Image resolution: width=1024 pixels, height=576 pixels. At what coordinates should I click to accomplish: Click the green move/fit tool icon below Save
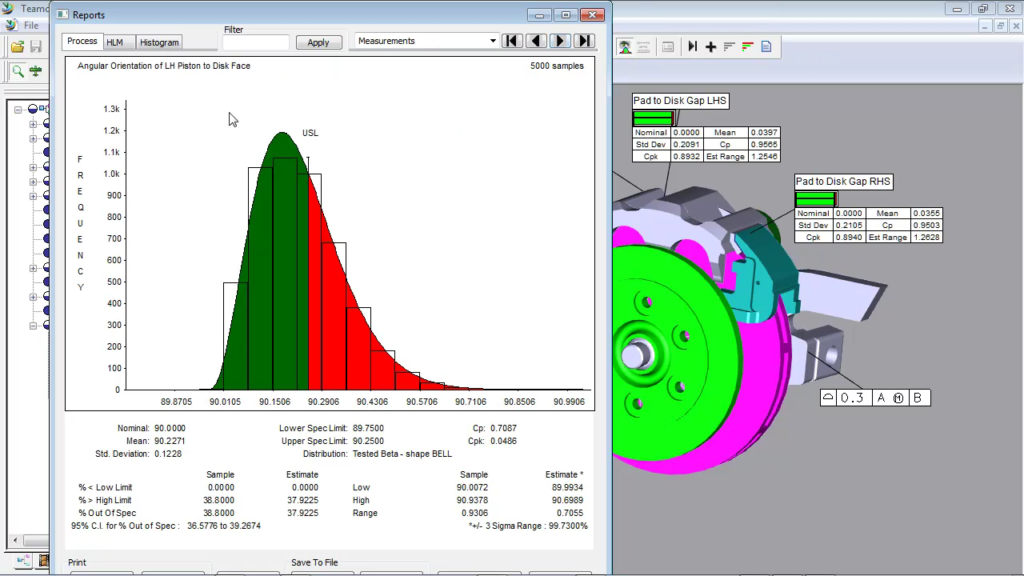pyautogui.click(x=35, y=70)
